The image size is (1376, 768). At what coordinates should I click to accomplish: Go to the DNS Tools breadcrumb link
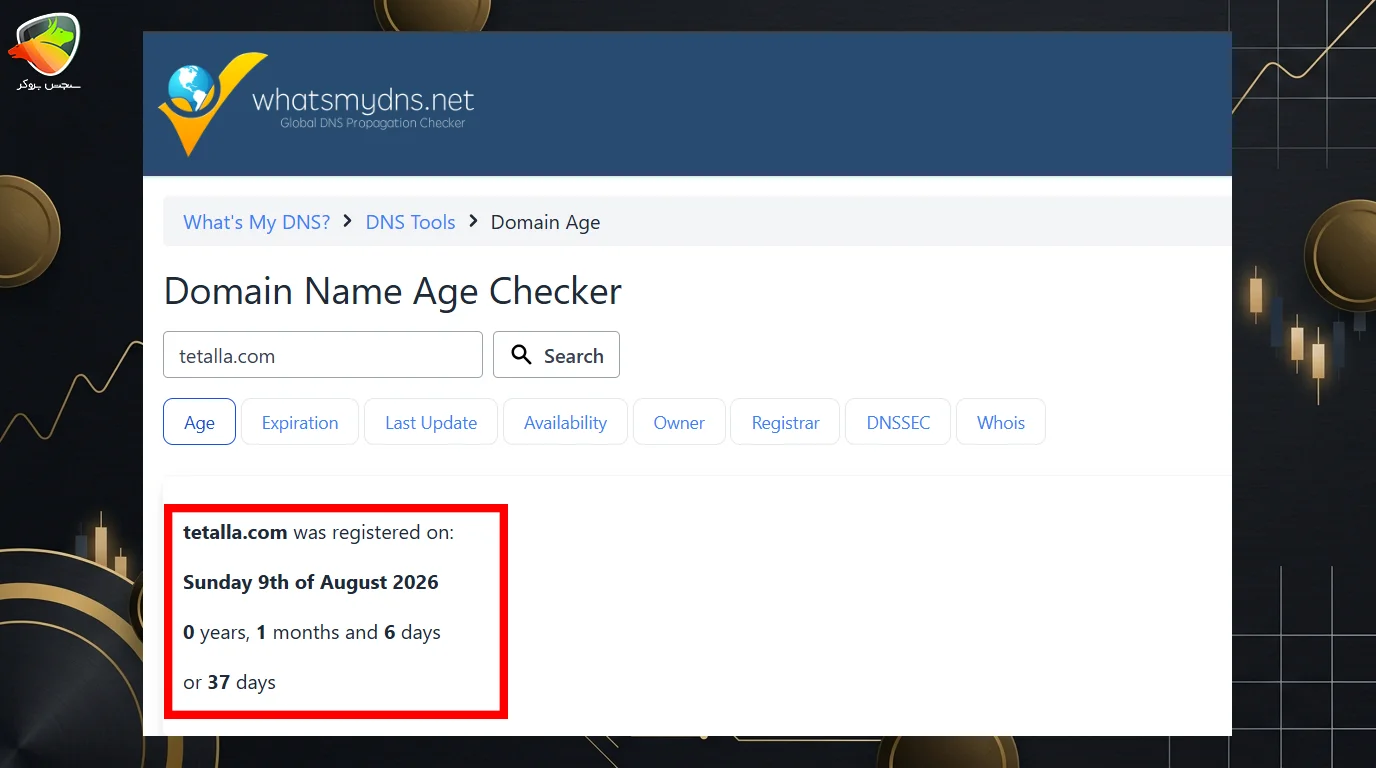410,222
